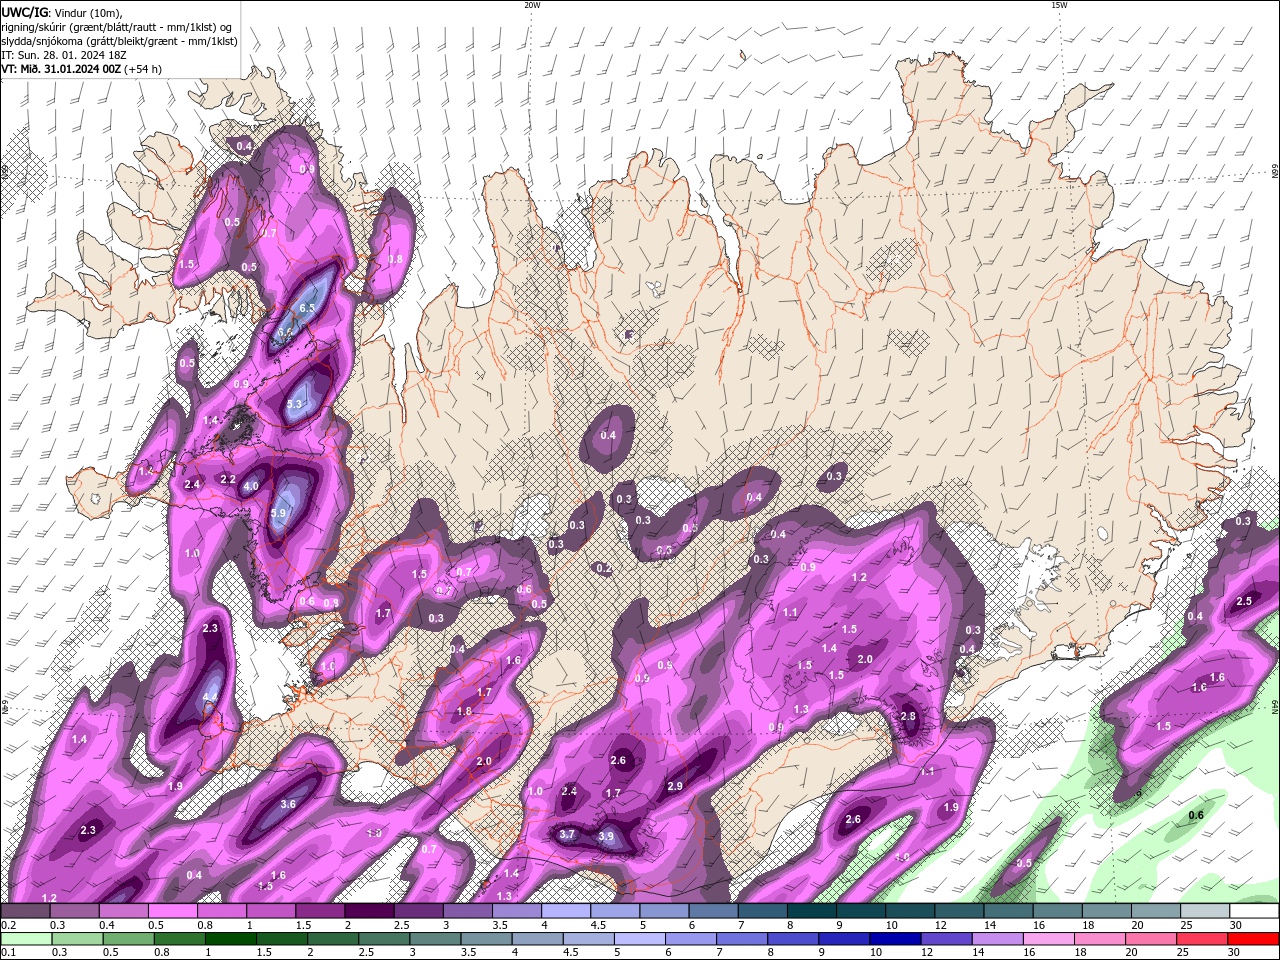1280x960 pixels.
Task: Click the 2.2 precipitation value on the map
Action: pyautogui.click(x=228, y=479)
